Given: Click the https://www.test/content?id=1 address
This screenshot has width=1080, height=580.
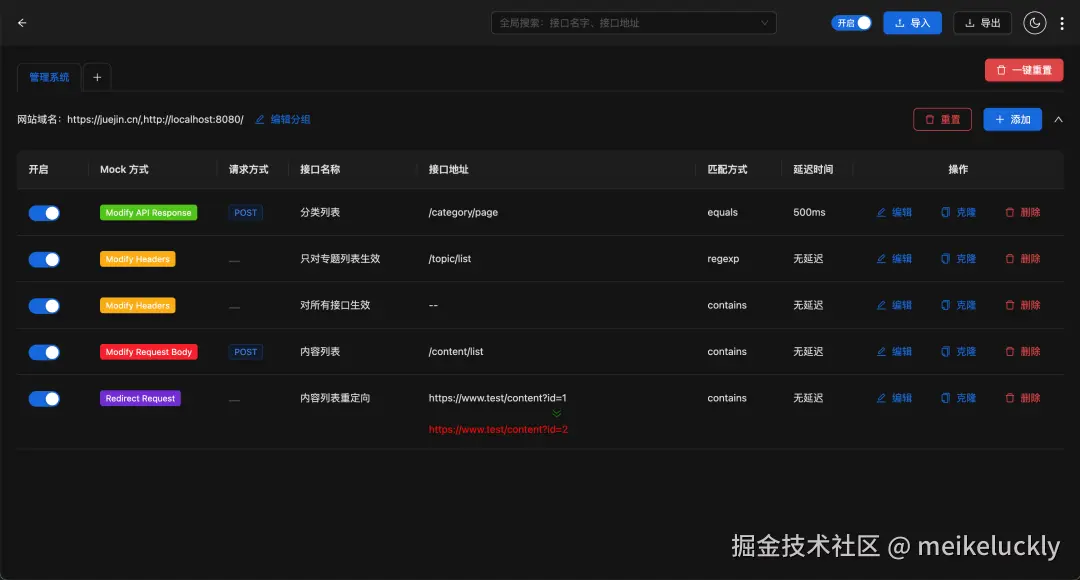Looking at the screenshot, I should tap(497, 397).
